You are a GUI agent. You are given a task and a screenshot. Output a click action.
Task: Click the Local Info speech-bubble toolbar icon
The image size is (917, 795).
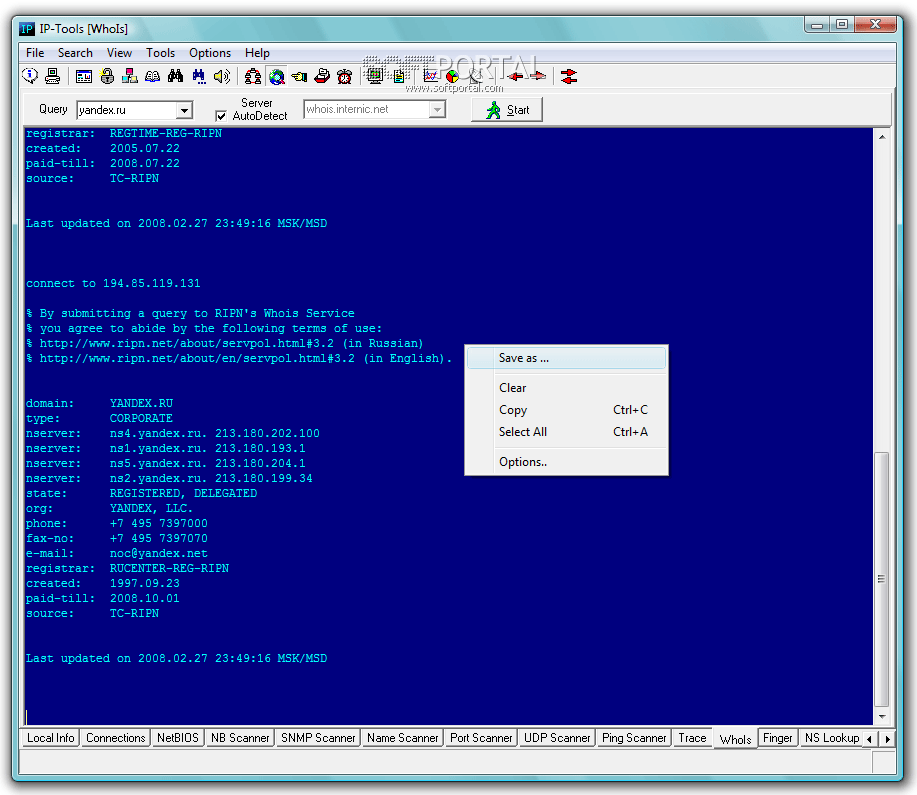click(x=30, y=76)
